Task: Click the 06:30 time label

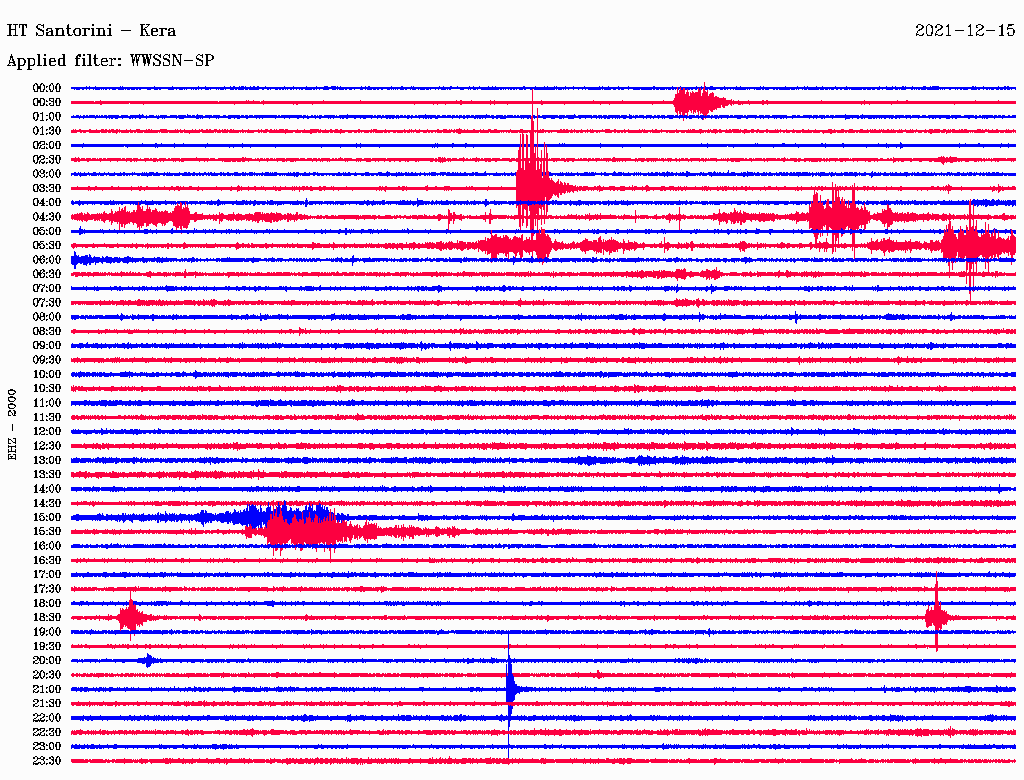Action: pos(47,274)
